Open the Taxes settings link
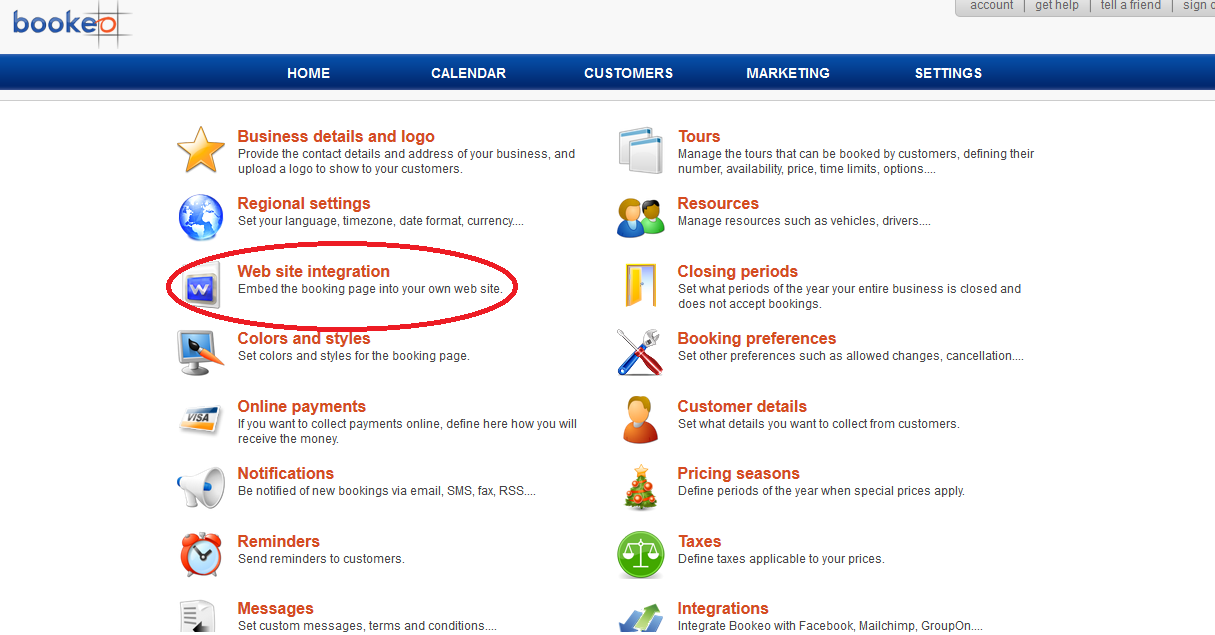This screenshot has width=1215, height=635. [699, 541]
